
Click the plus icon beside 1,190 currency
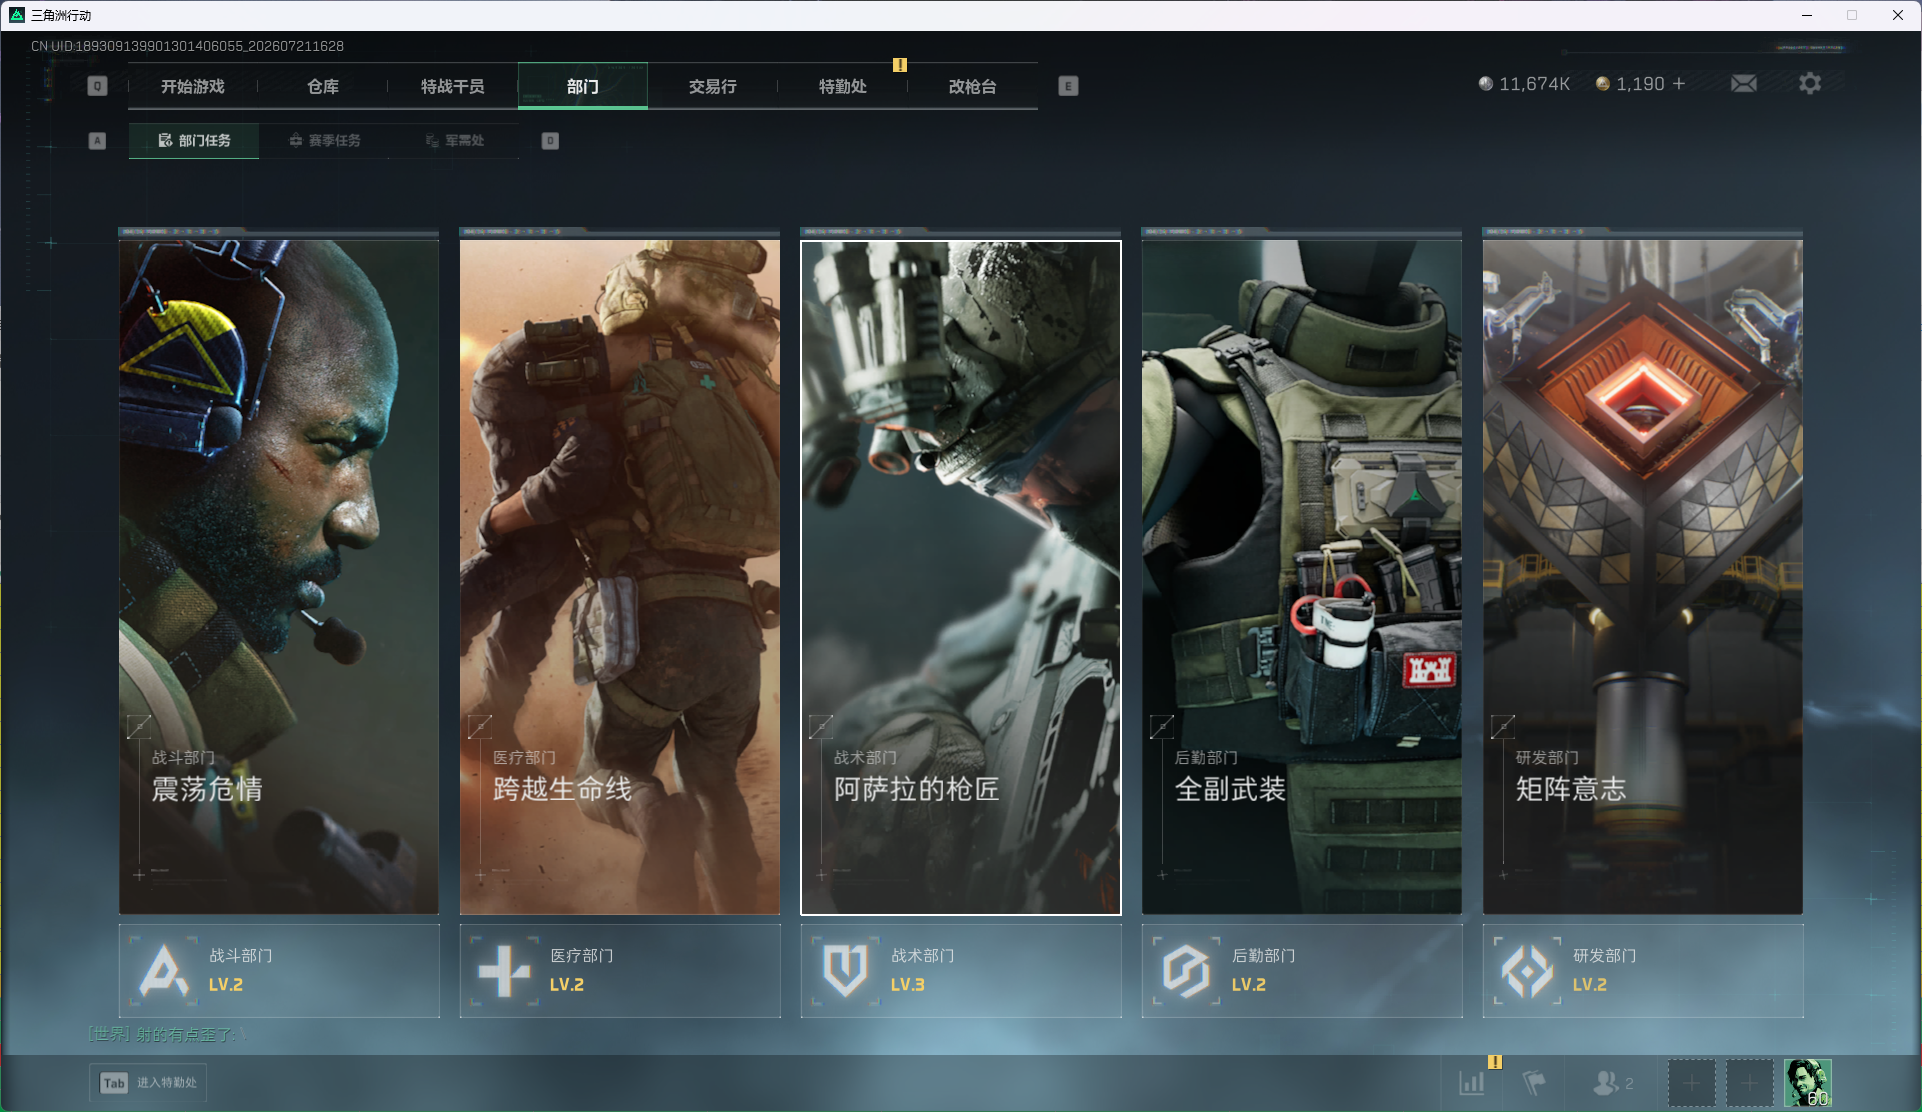[1679, 84]
